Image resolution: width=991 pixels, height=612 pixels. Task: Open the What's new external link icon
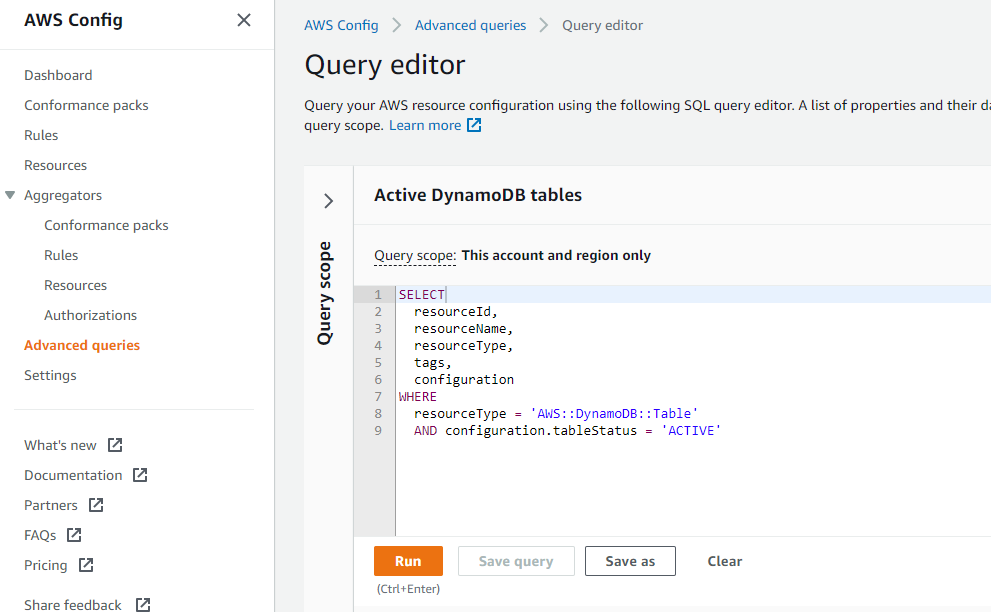tap(114, 444)
